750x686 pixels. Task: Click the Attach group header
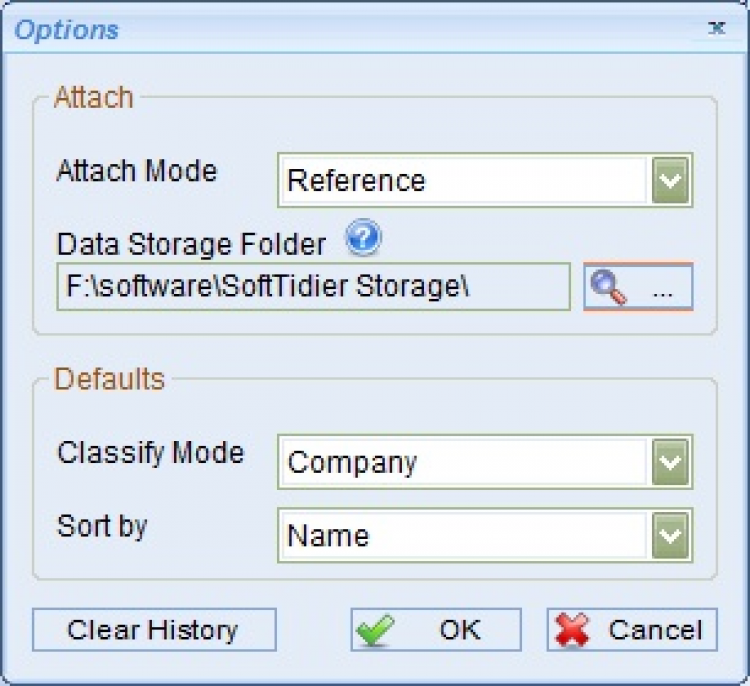tap(93, 98)
